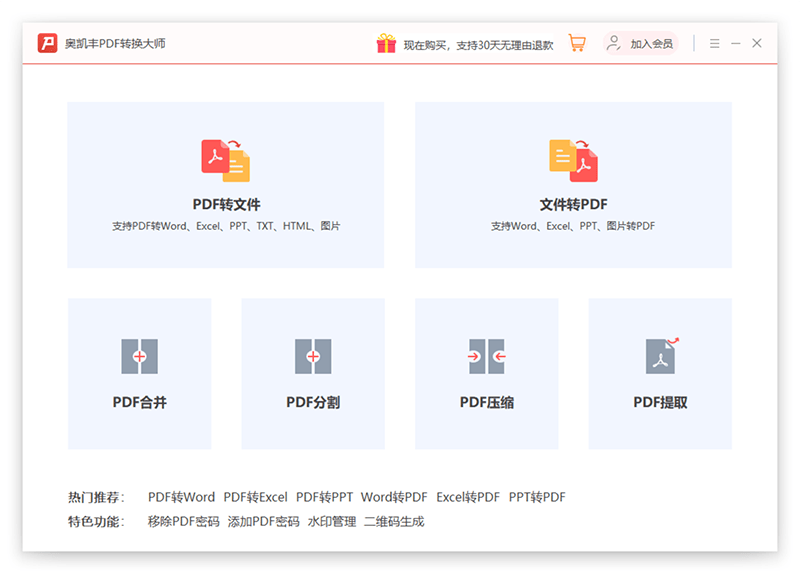Click the 文件转PDF title text

pos(573,205)
